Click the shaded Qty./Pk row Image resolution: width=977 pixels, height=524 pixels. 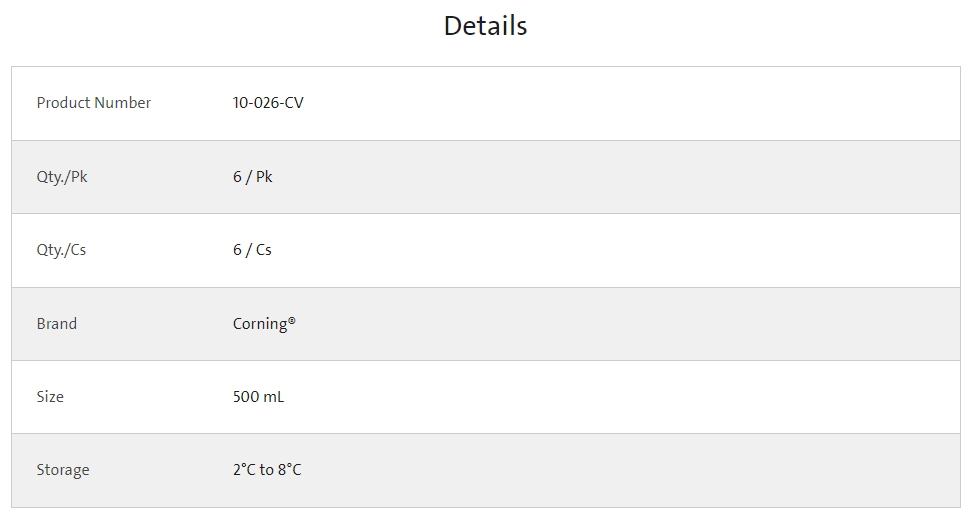(486, 177)
